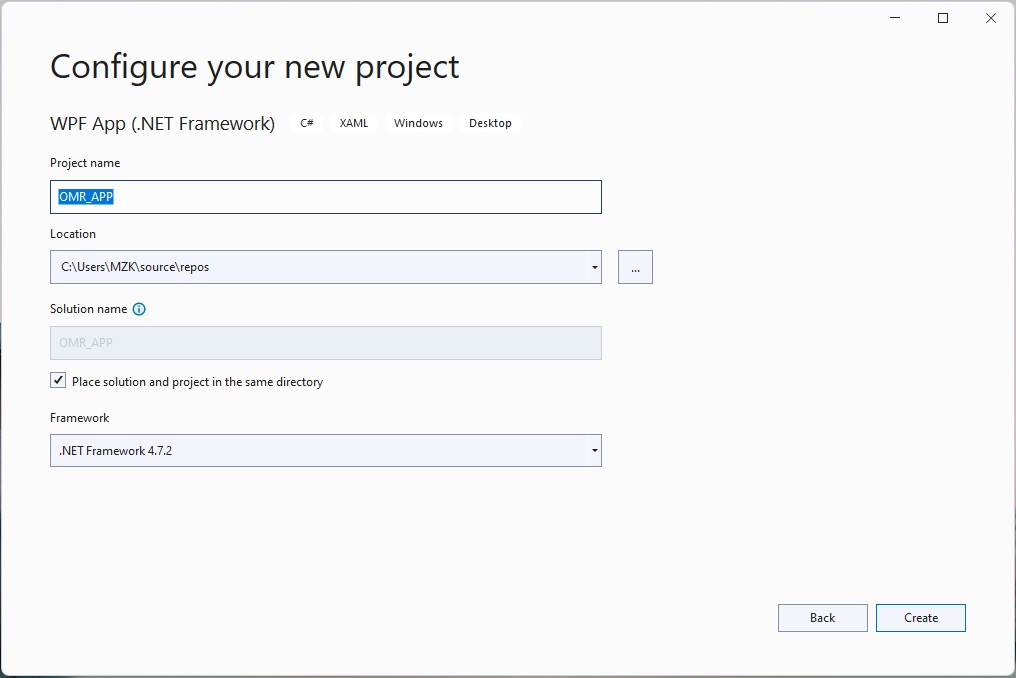The image size is (1016, 678).
Task: Select the Windows platform tag
Action: tap(417, 122)
